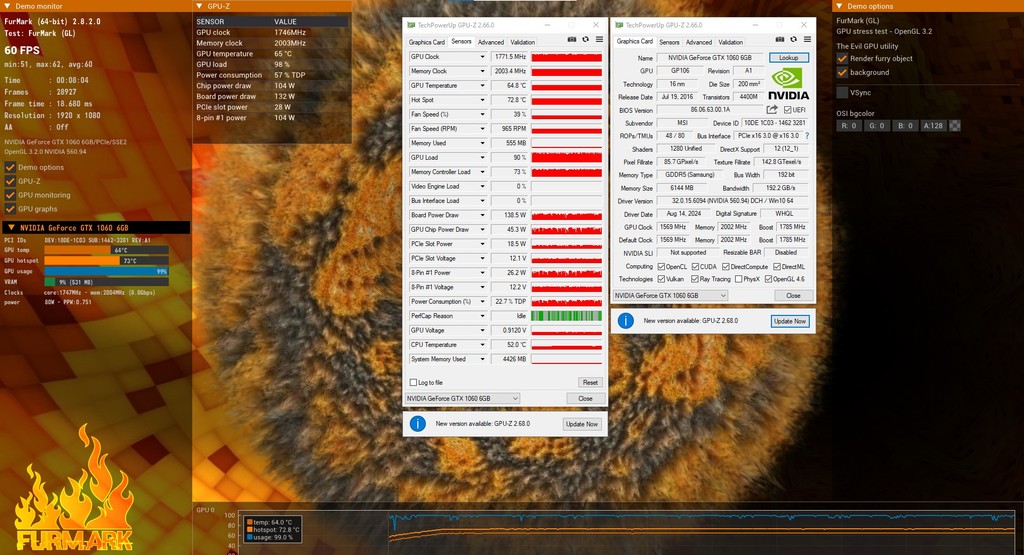
Task: Uncheck background option in Demo options
Action: 842,72
